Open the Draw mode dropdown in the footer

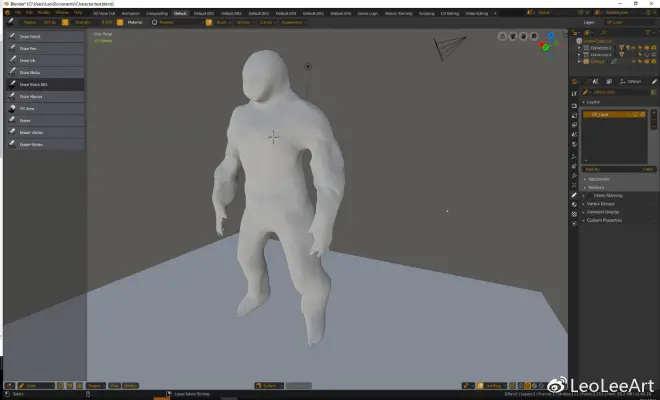point(36,386)
